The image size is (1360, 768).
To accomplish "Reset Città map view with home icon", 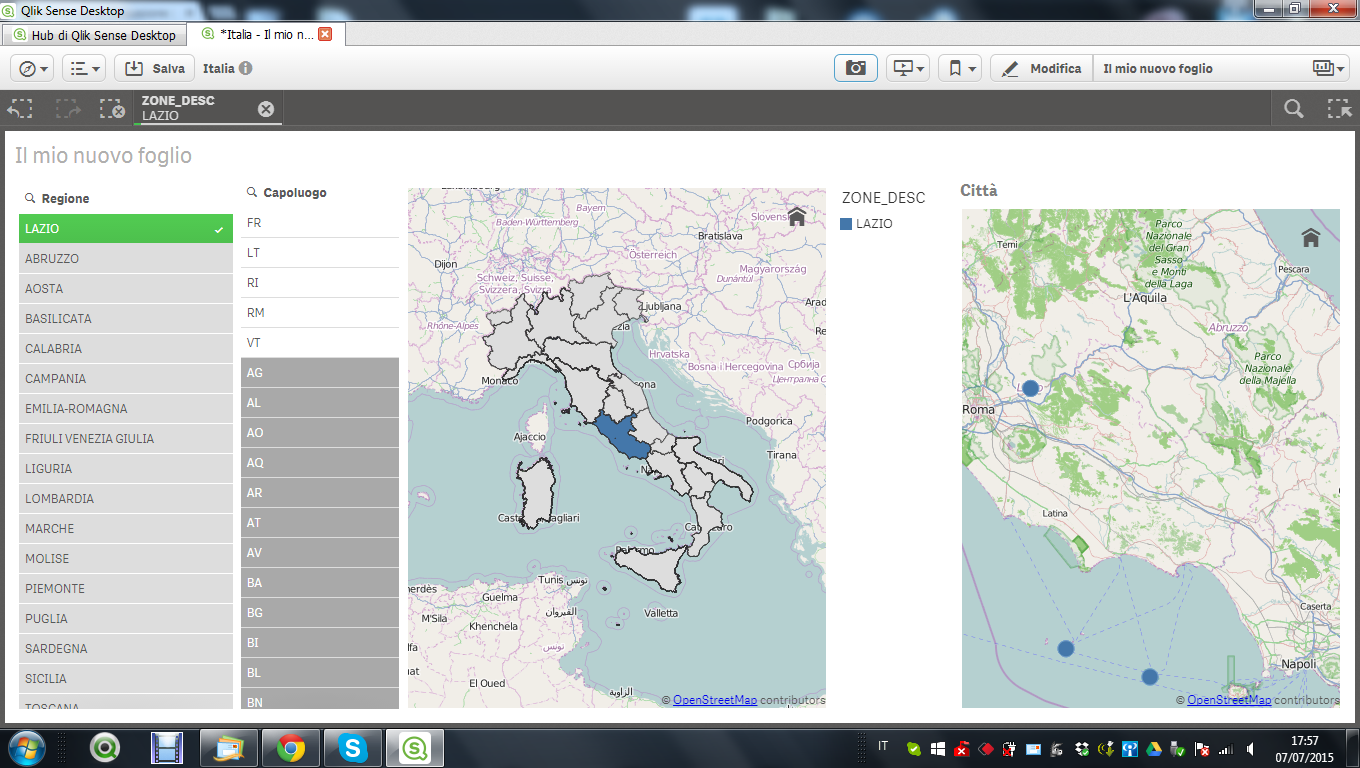I will 1311,238.
